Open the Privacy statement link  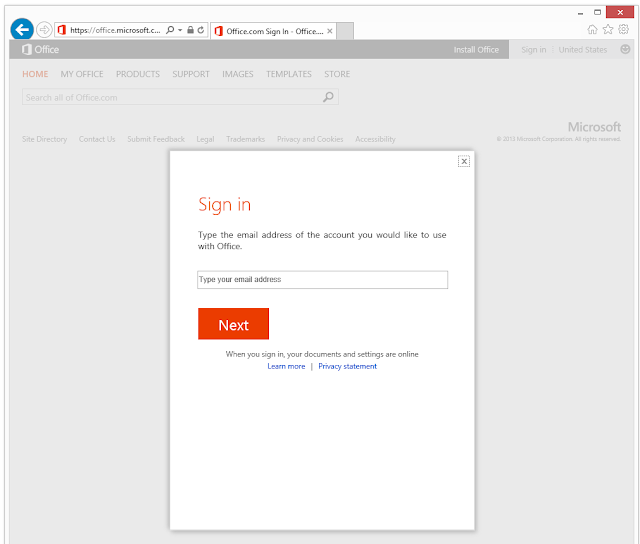348,366
